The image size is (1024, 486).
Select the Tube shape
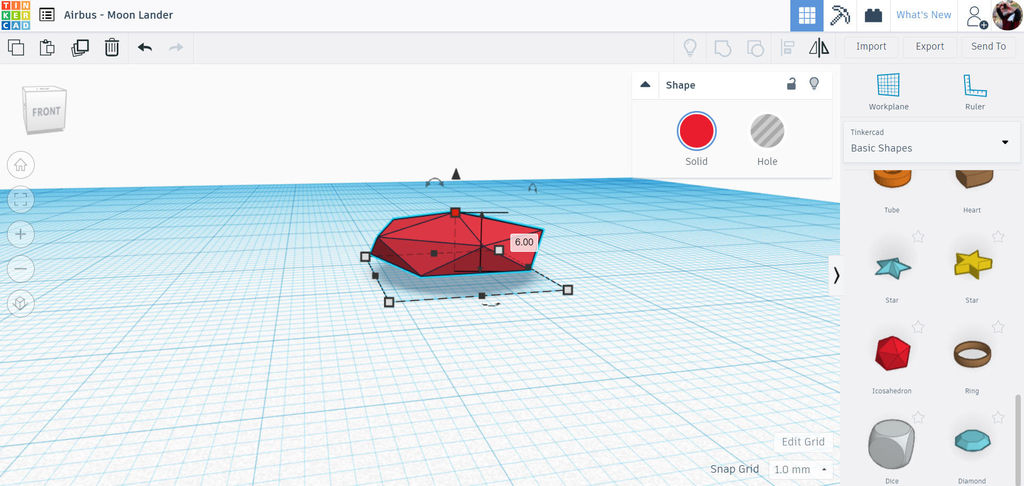[x=892, y=178]
